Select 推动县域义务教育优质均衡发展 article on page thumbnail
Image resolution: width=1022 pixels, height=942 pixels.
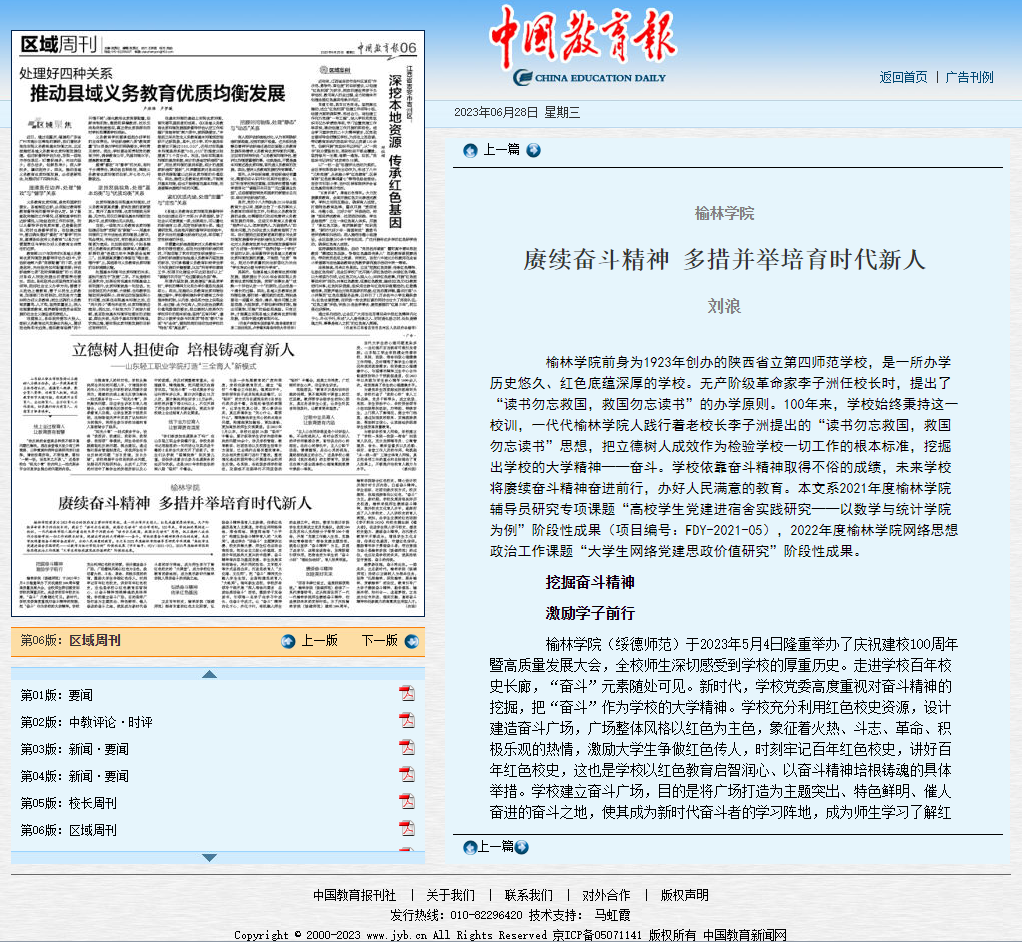click(158, 94)
